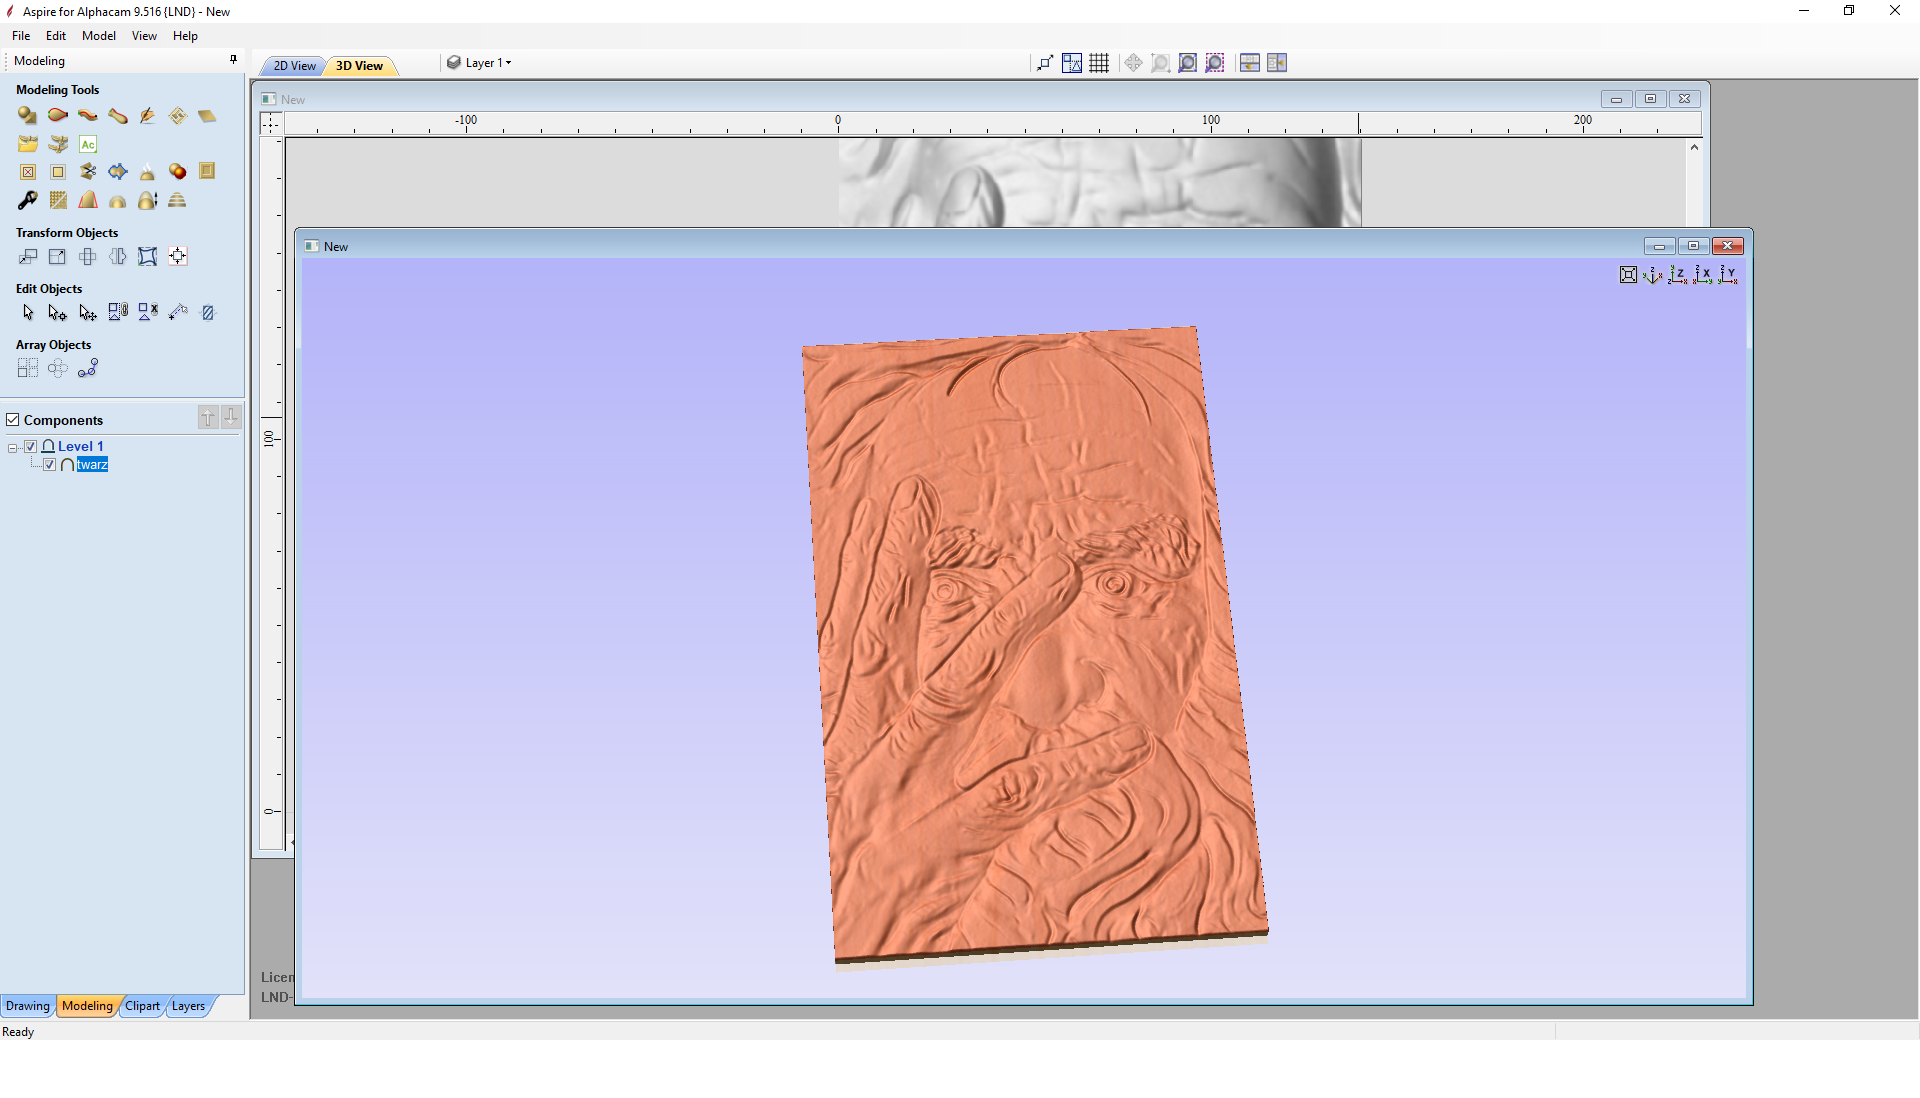The width and height of the screenshot is (1920, 1098).
Task: Click the Distort Object transform icon
Action: click(147, 257)
